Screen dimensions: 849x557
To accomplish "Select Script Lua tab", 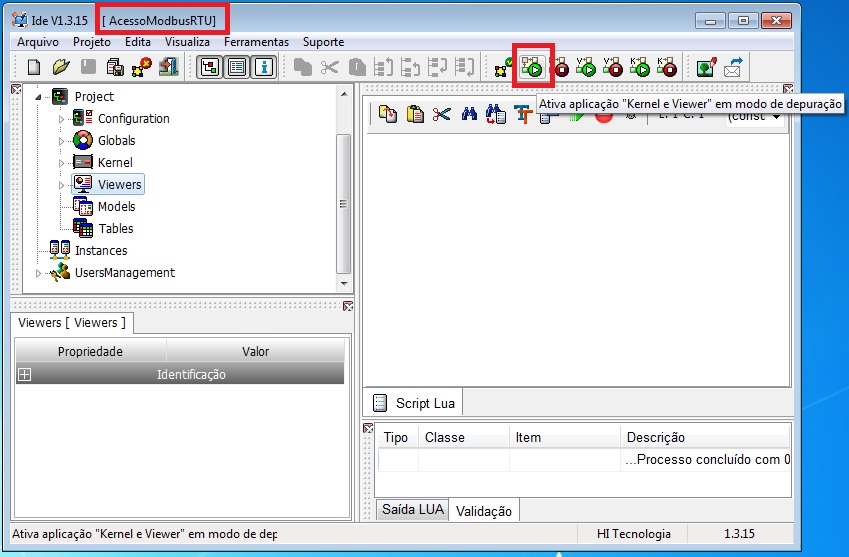I will tap(415, 403).
